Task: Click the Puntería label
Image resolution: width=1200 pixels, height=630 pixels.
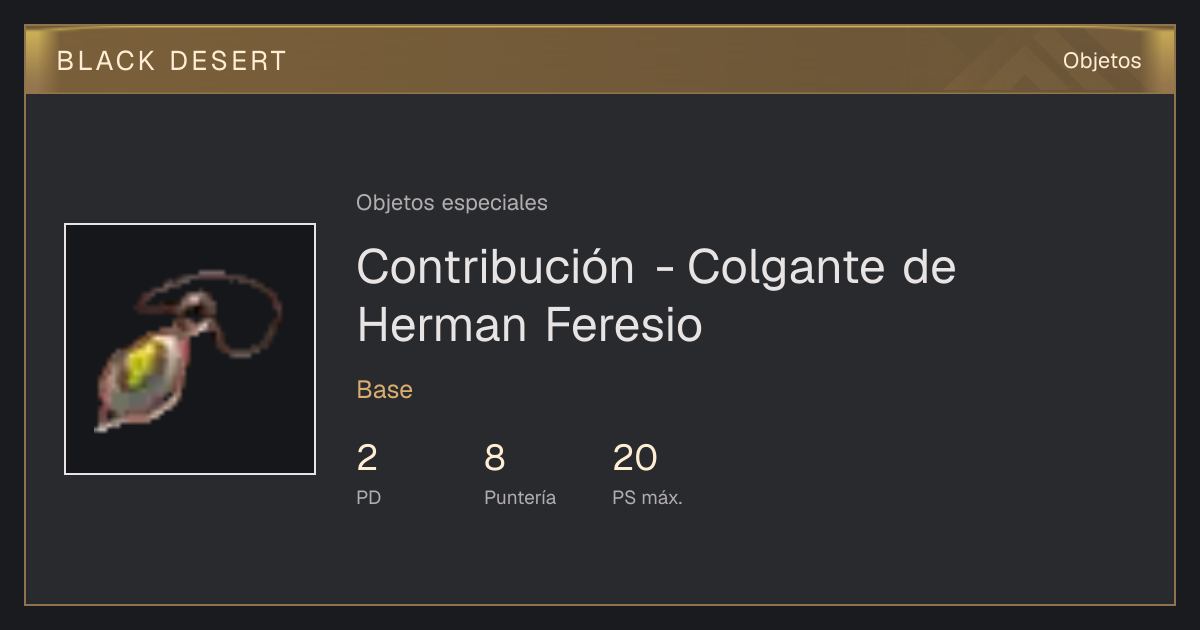Action: click(520, 497)
